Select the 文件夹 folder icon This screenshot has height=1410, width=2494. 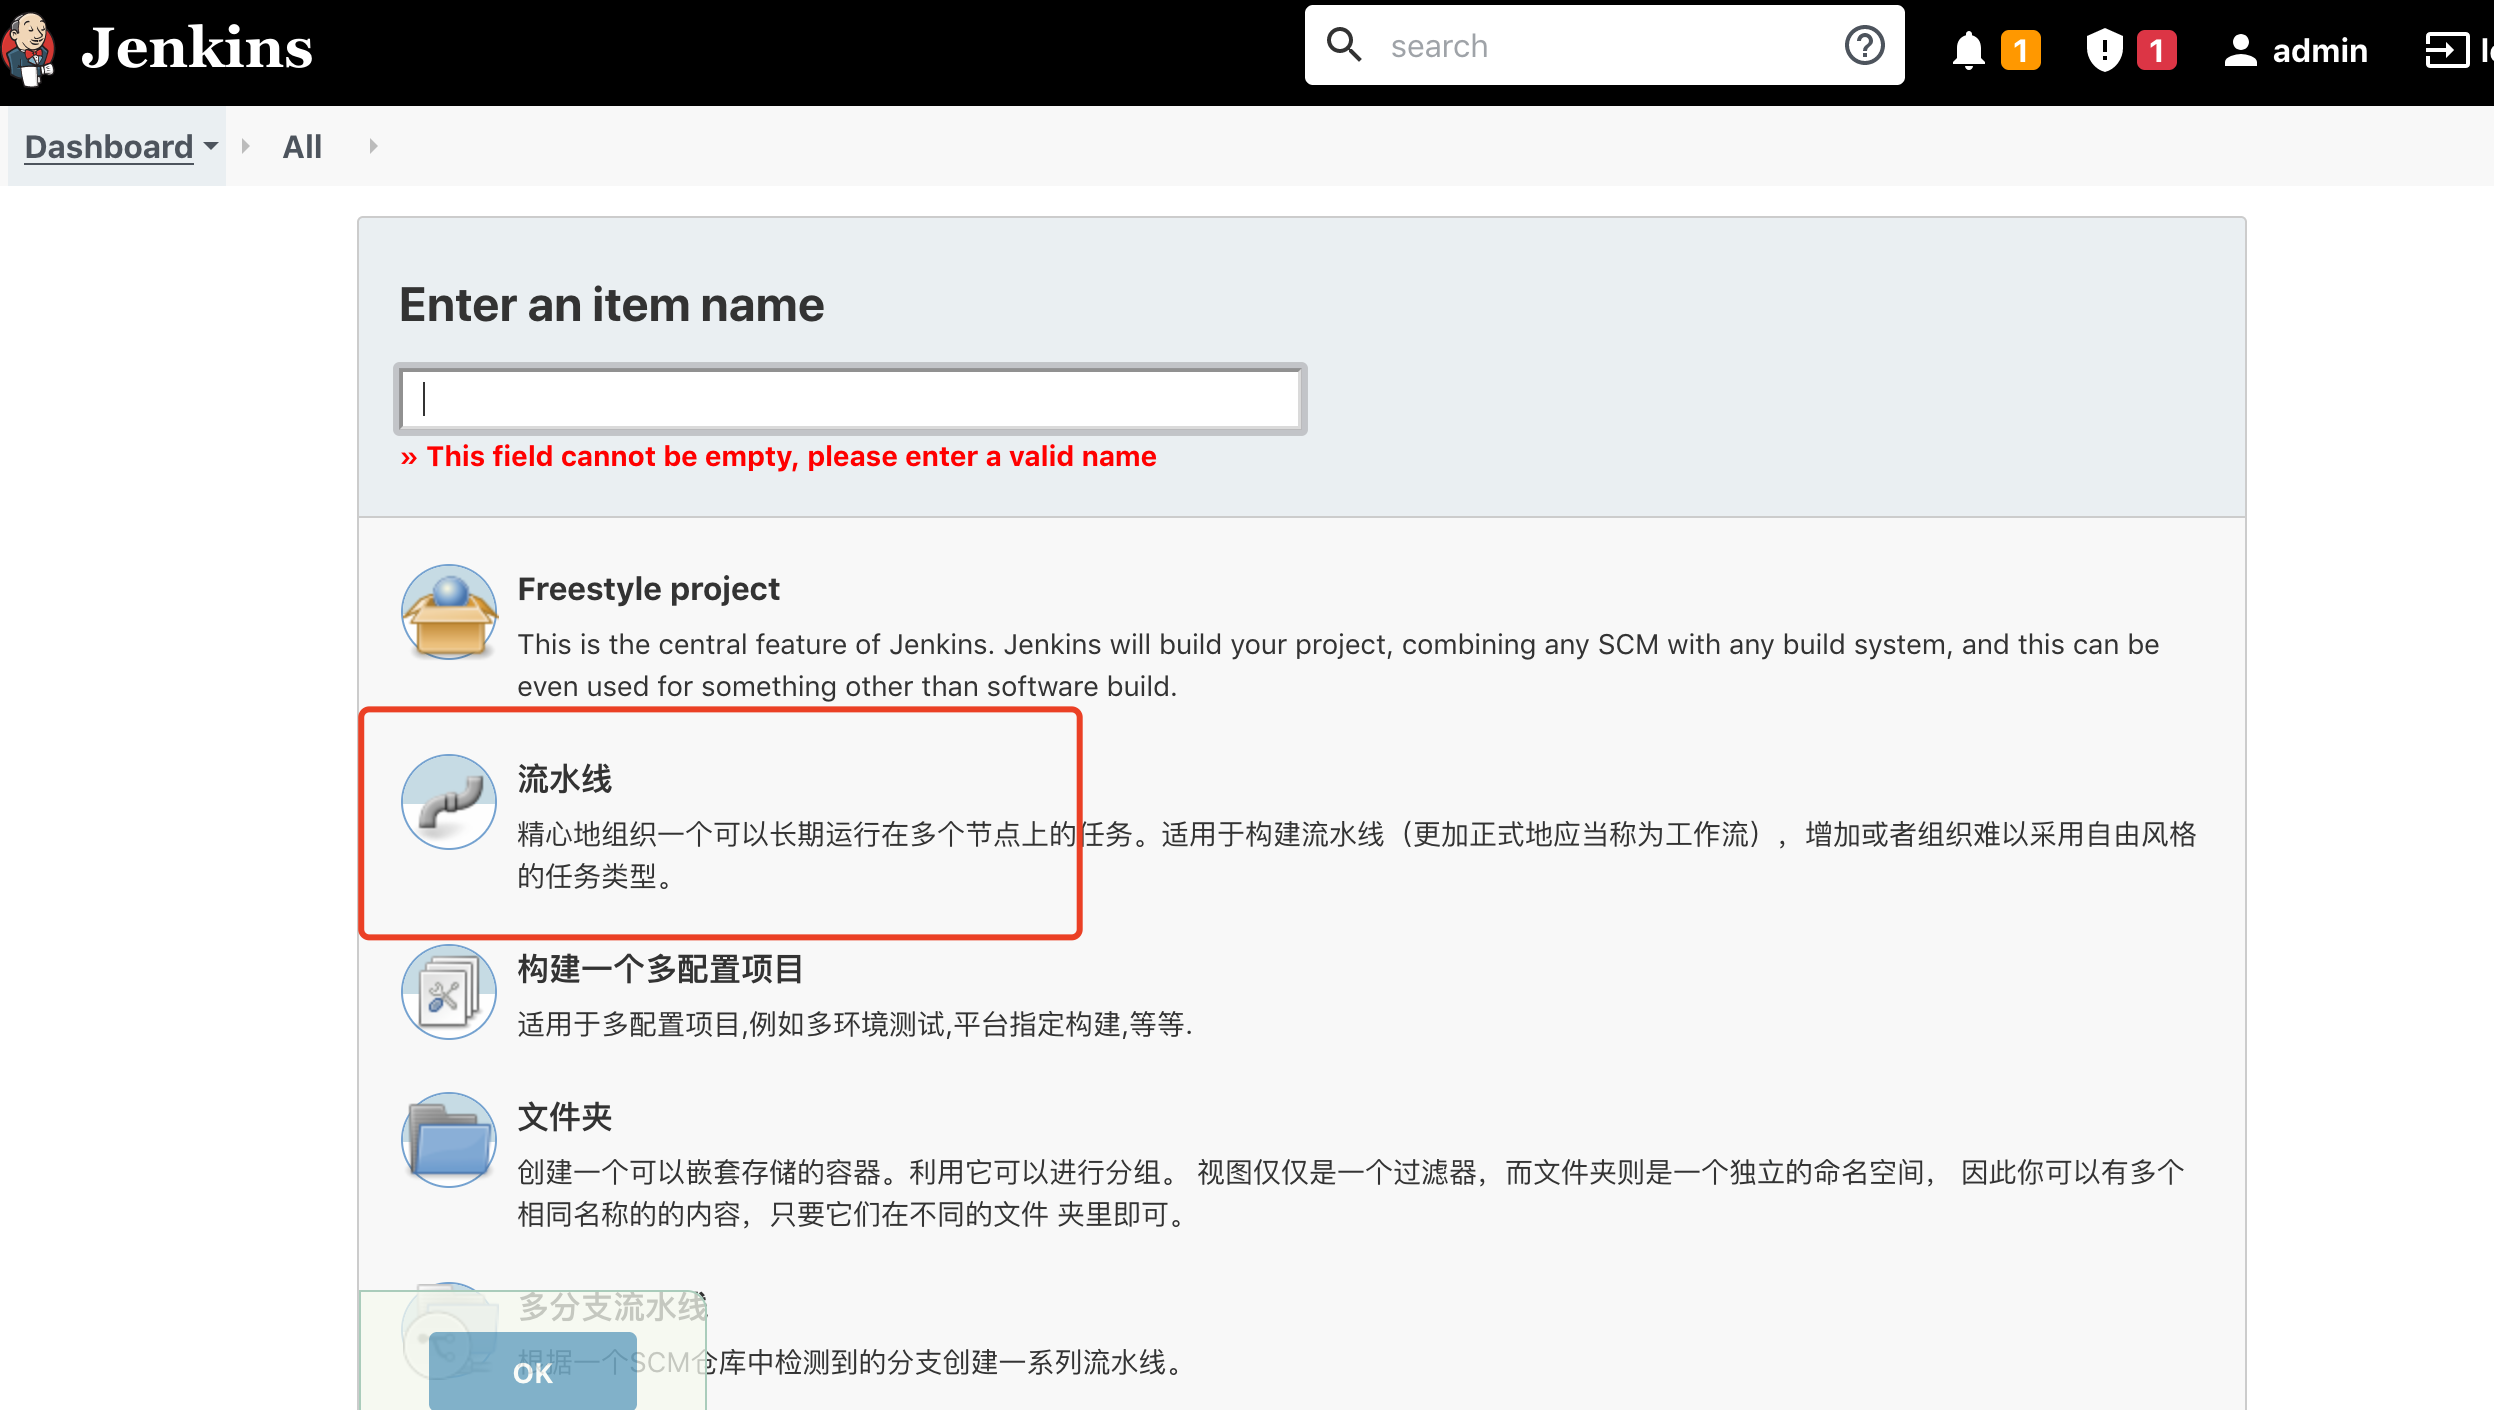pos(449,1140)
